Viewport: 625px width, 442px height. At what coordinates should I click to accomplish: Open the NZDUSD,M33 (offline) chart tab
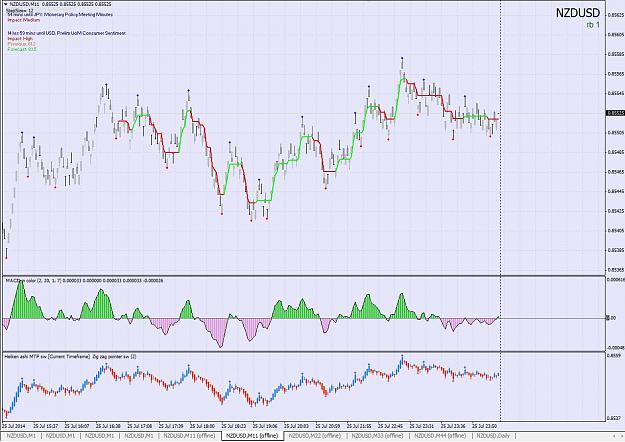377,436
